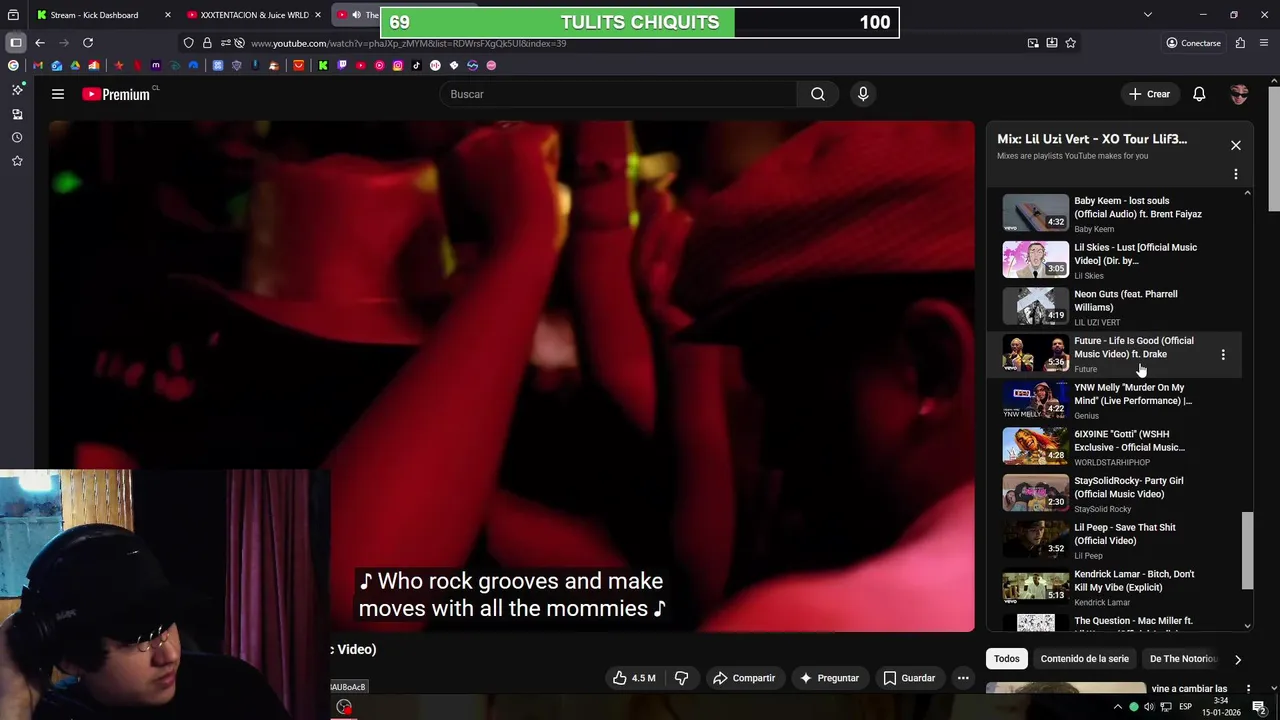The height and width of the screenshot is (720, 1280).
Task: Open the browser application menu
Action: tap(1264, 43)
